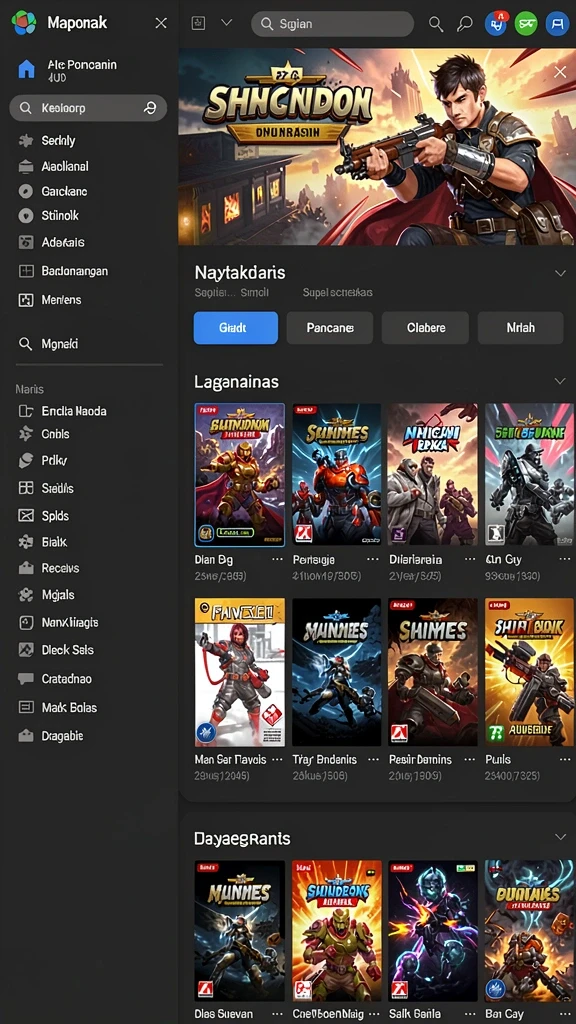Select the Garckanc sidebar icon
The width and height of the screenshot is (576, 1024).
coord(25,191)
